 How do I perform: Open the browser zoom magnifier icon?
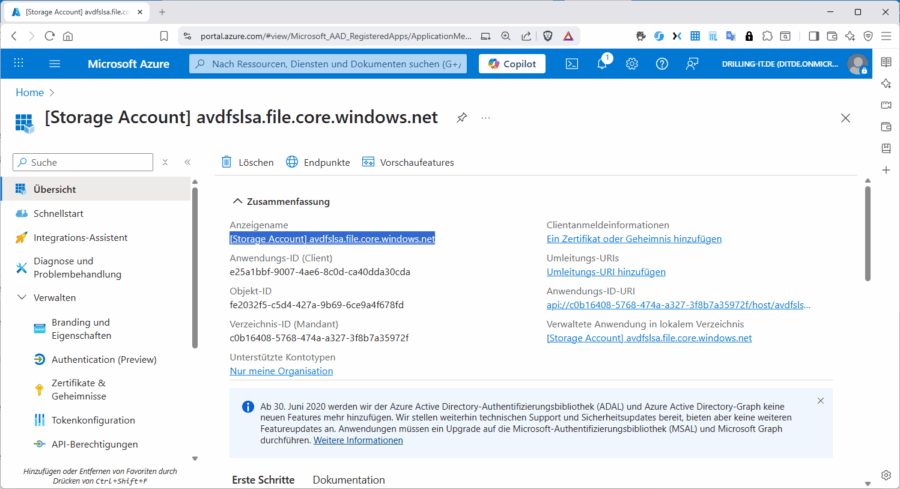[506, 36]
